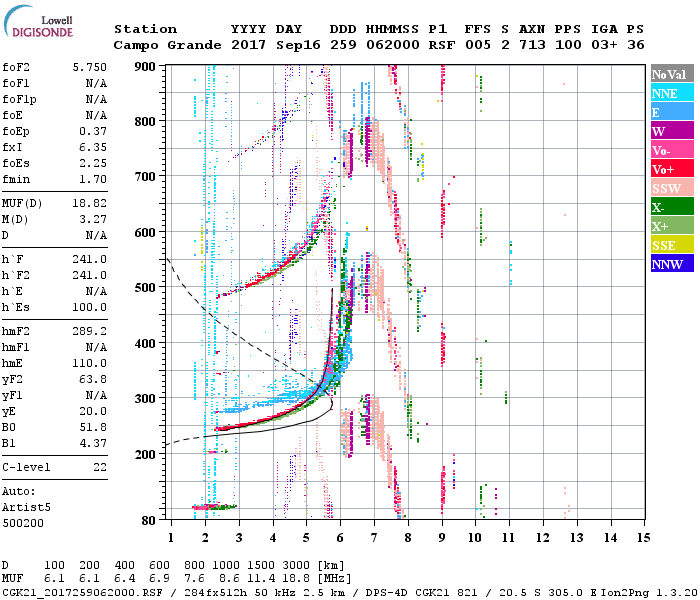Select the SSE yellow legend swatch

pyautogui.click(x=672, y=245)
